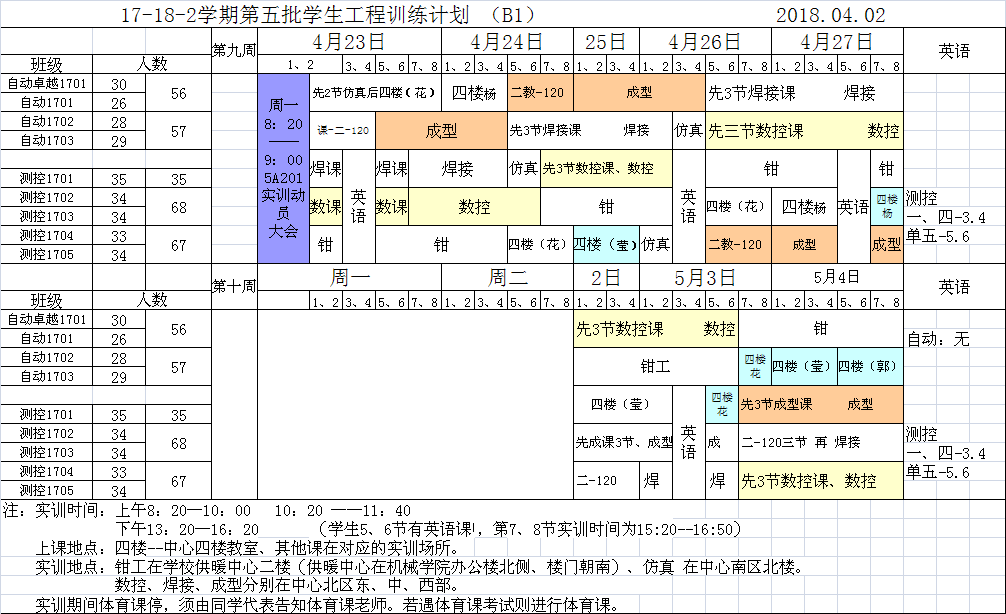Screen dimensions: 1006x614
Task: Select the 第九周 week label
Action: 234,50
